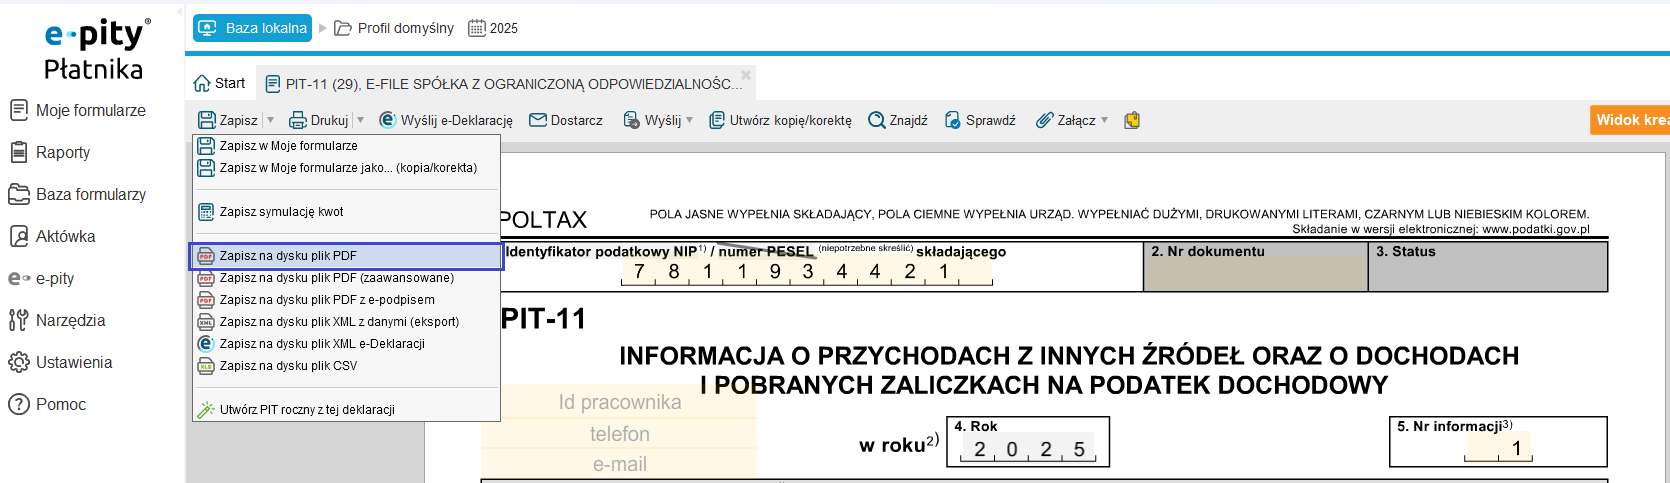This screenshot has height=483, width=1670.
Task: Click the Wyślij e-Deklarację icon
Action: click(x=388, y=120)
